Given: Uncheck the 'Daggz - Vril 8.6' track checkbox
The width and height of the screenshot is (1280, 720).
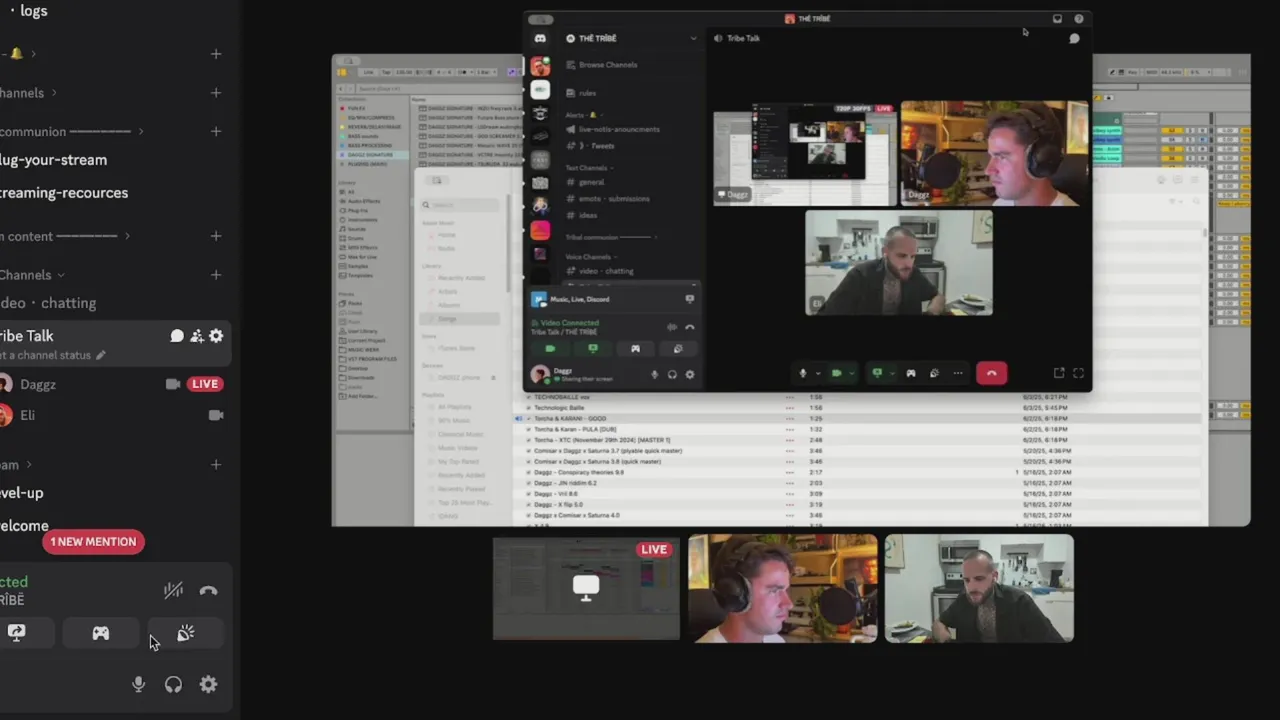Looking at the screenshot, I should click(529, 494).
